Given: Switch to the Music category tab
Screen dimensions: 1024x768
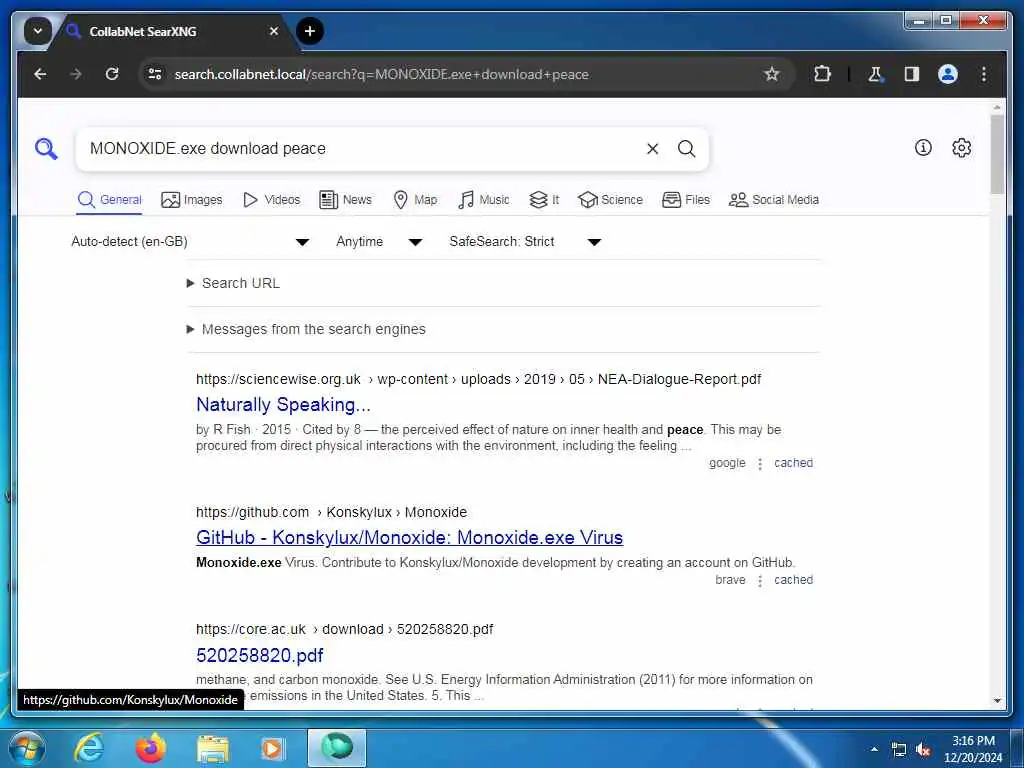Looking at the screenshot, I should click(484, 200).
